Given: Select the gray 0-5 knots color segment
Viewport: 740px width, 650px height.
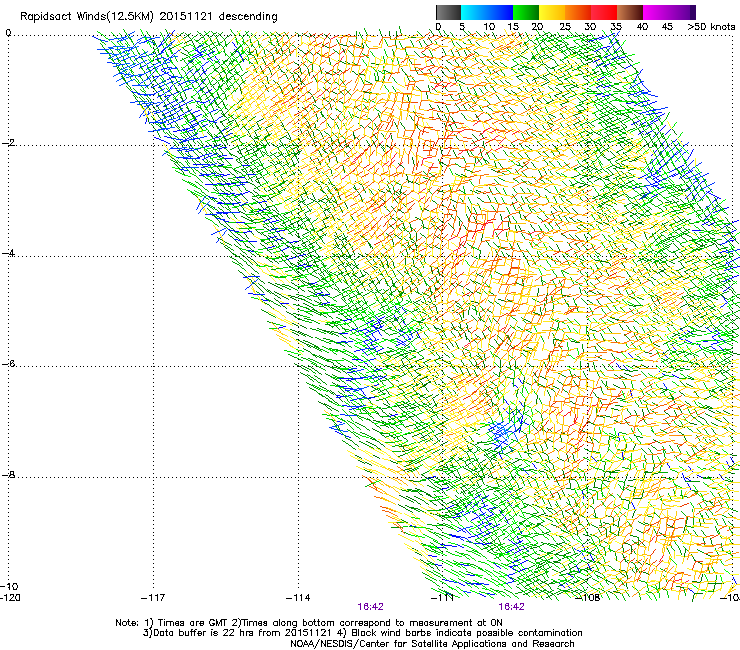Looking at the screenshot, I should tap(448, 12).
